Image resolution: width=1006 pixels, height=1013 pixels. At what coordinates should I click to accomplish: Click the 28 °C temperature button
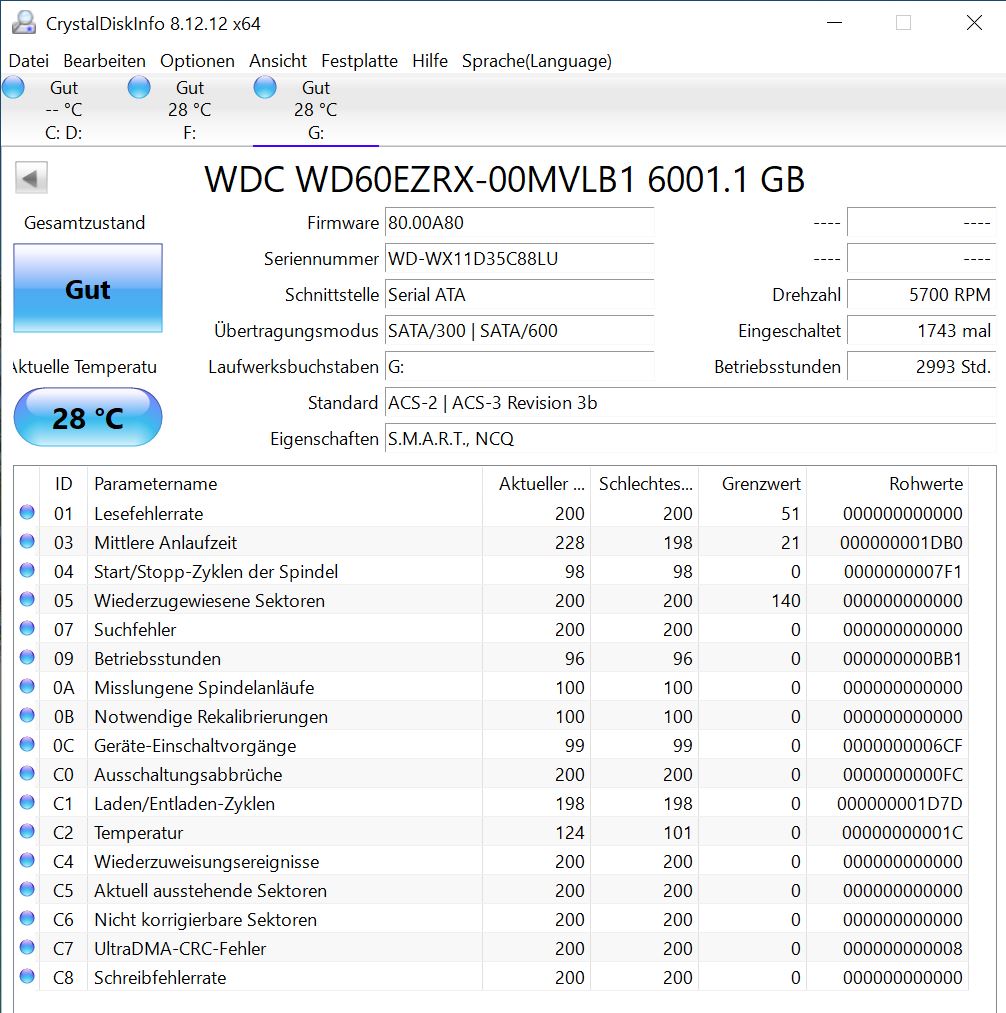click(x=88, y=417)
